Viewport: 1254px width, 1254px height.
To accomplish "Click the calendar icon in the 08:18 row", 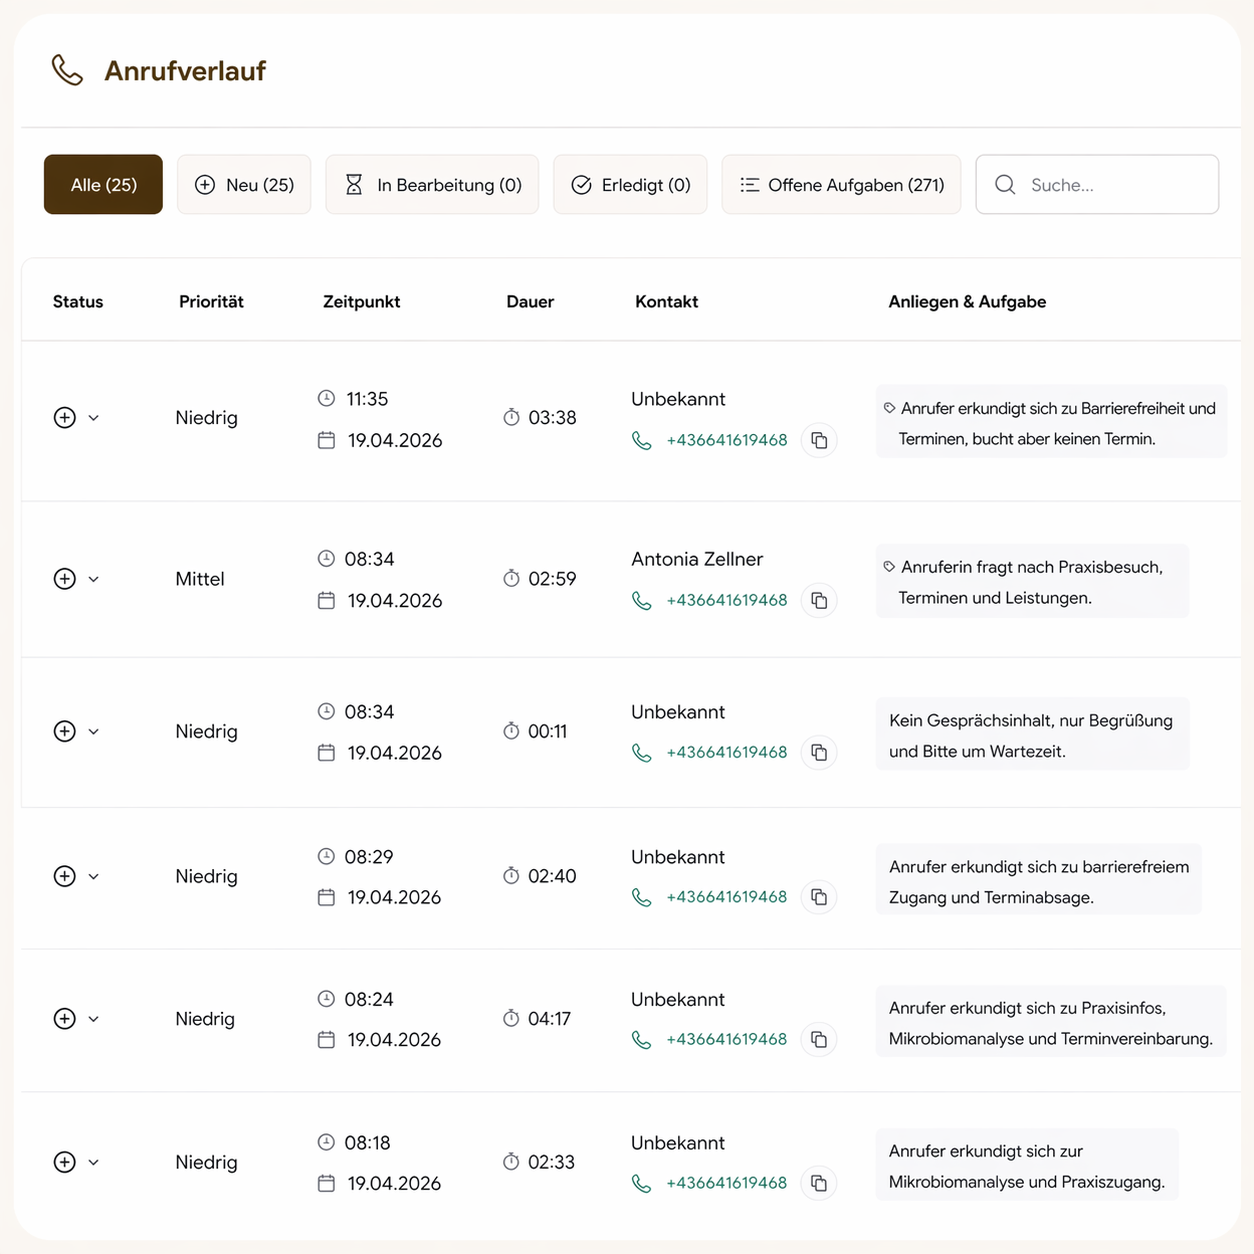I will click(x=326, y=1183).
